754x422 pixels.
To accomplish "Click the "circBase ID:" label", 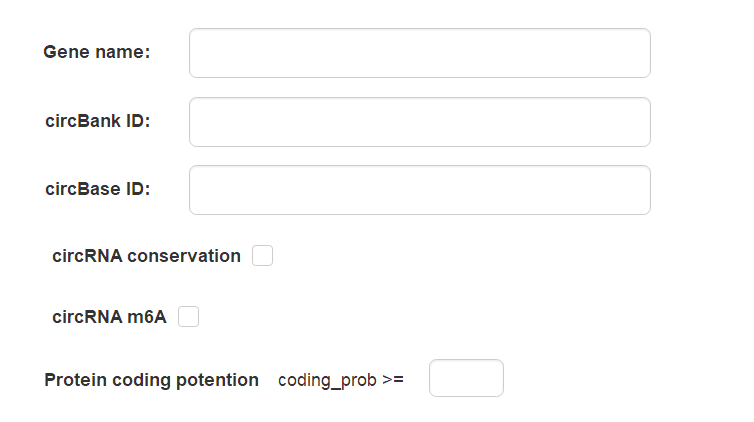I will click(x=98, y=189).
